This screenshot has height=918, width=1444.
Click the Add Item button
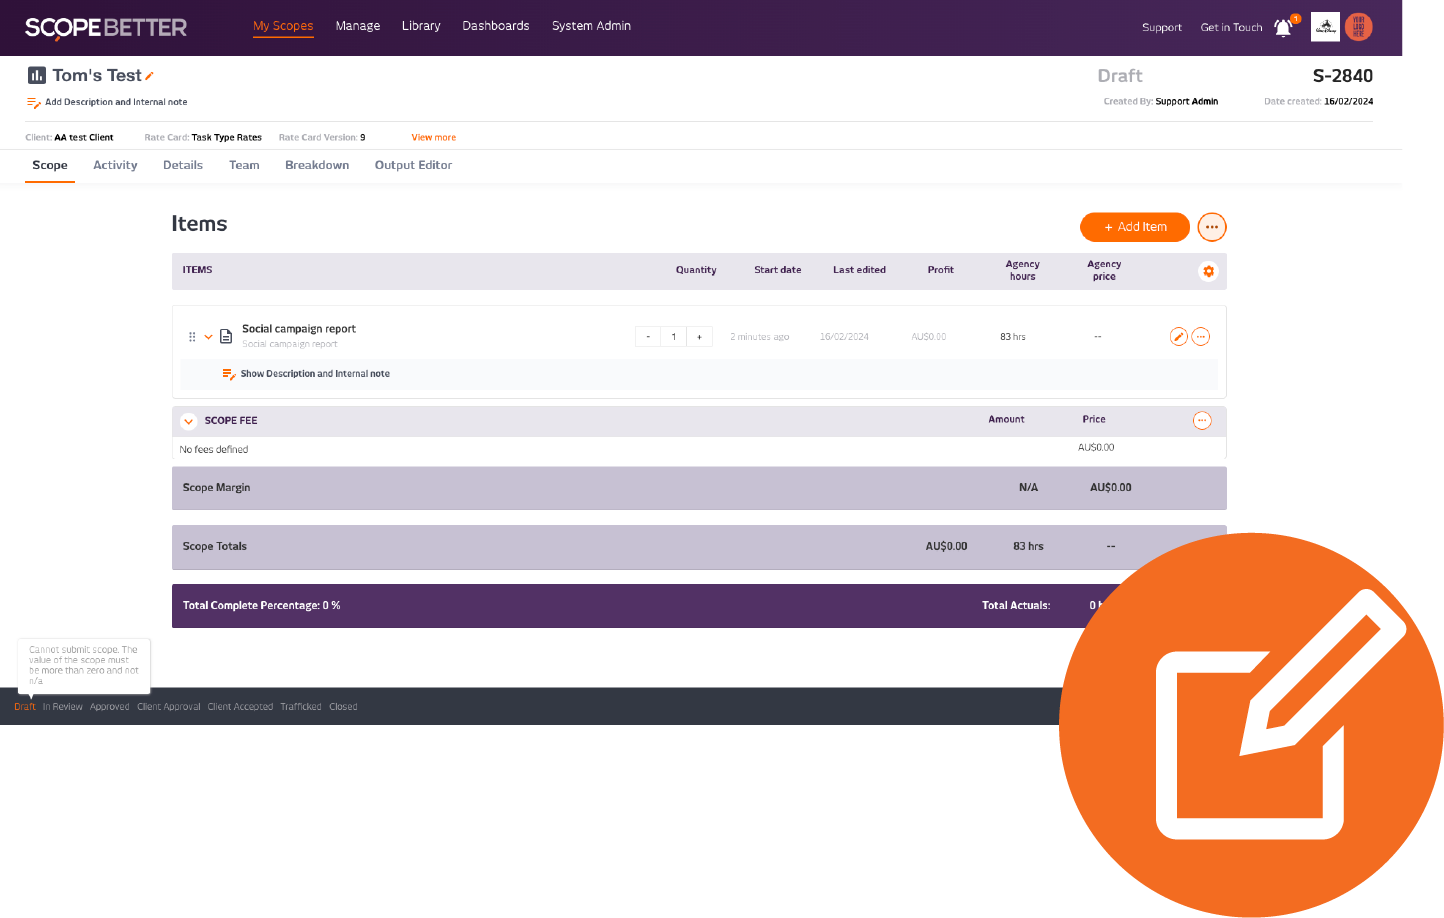tap(1134, 227)
